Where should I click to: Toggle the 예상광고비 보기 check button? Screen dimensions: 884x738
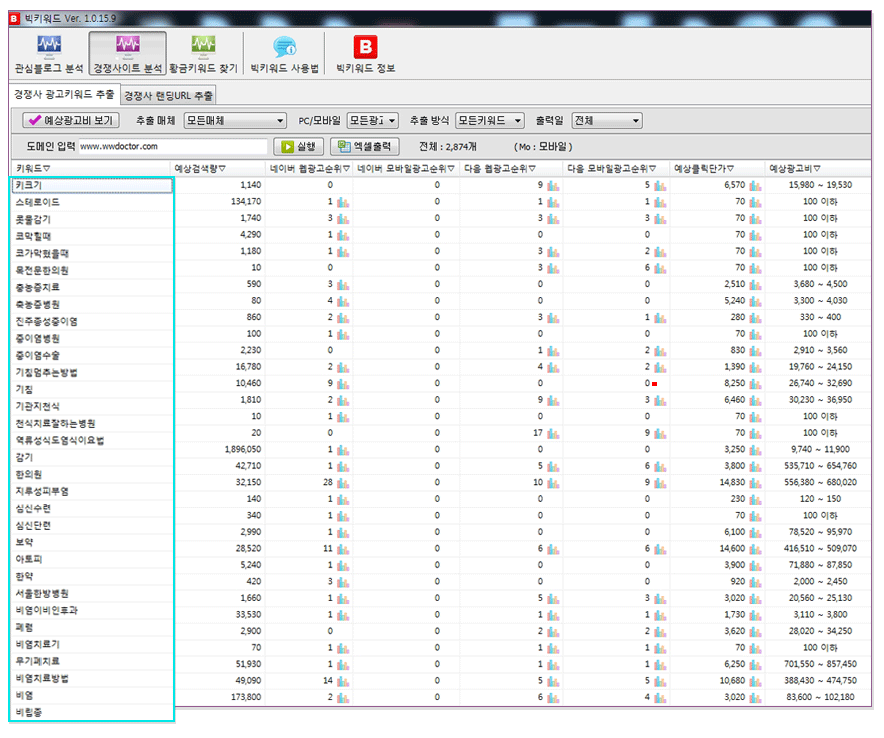(70, 120)
